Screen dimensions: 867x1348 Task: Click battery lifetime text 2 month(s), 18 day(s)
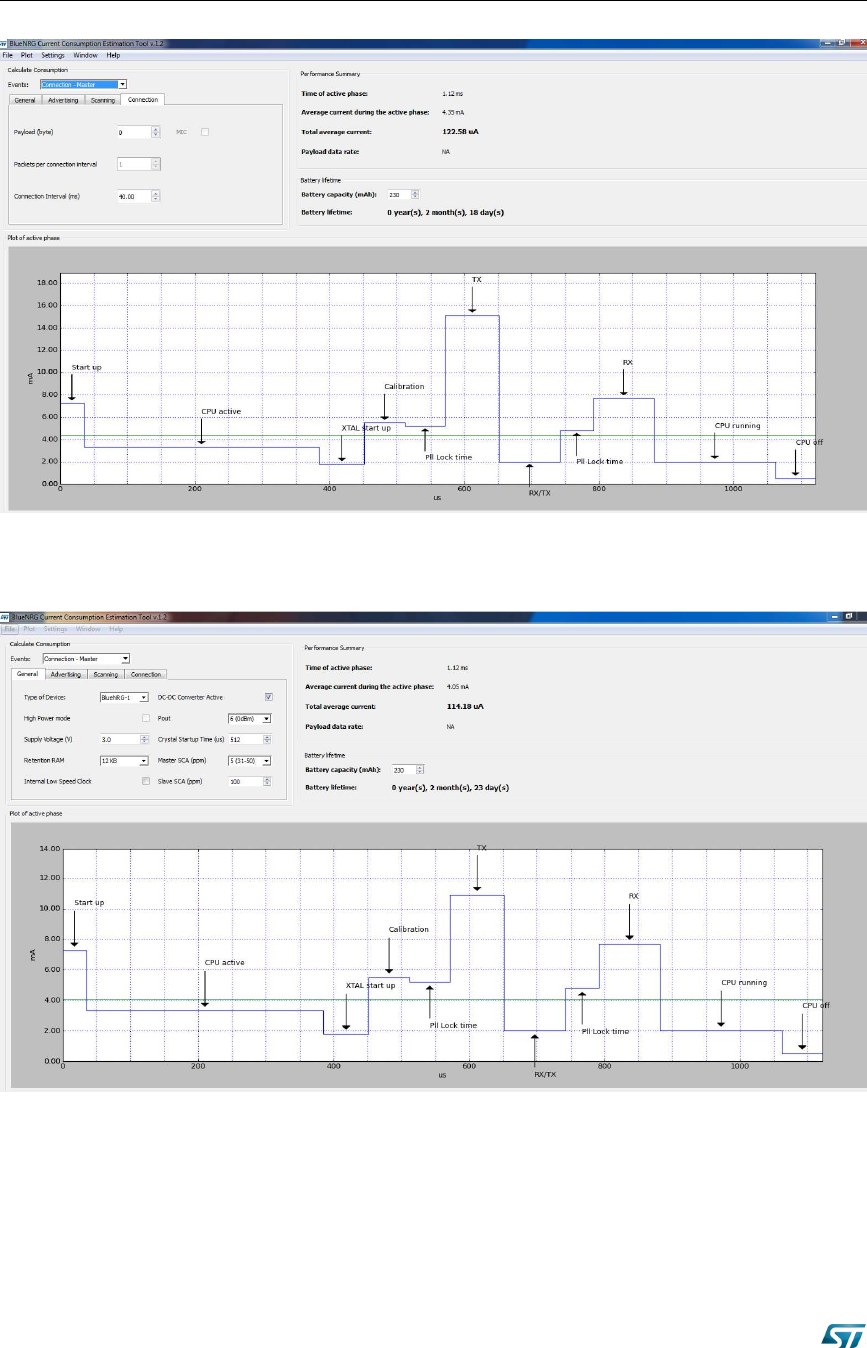(445, 212)
